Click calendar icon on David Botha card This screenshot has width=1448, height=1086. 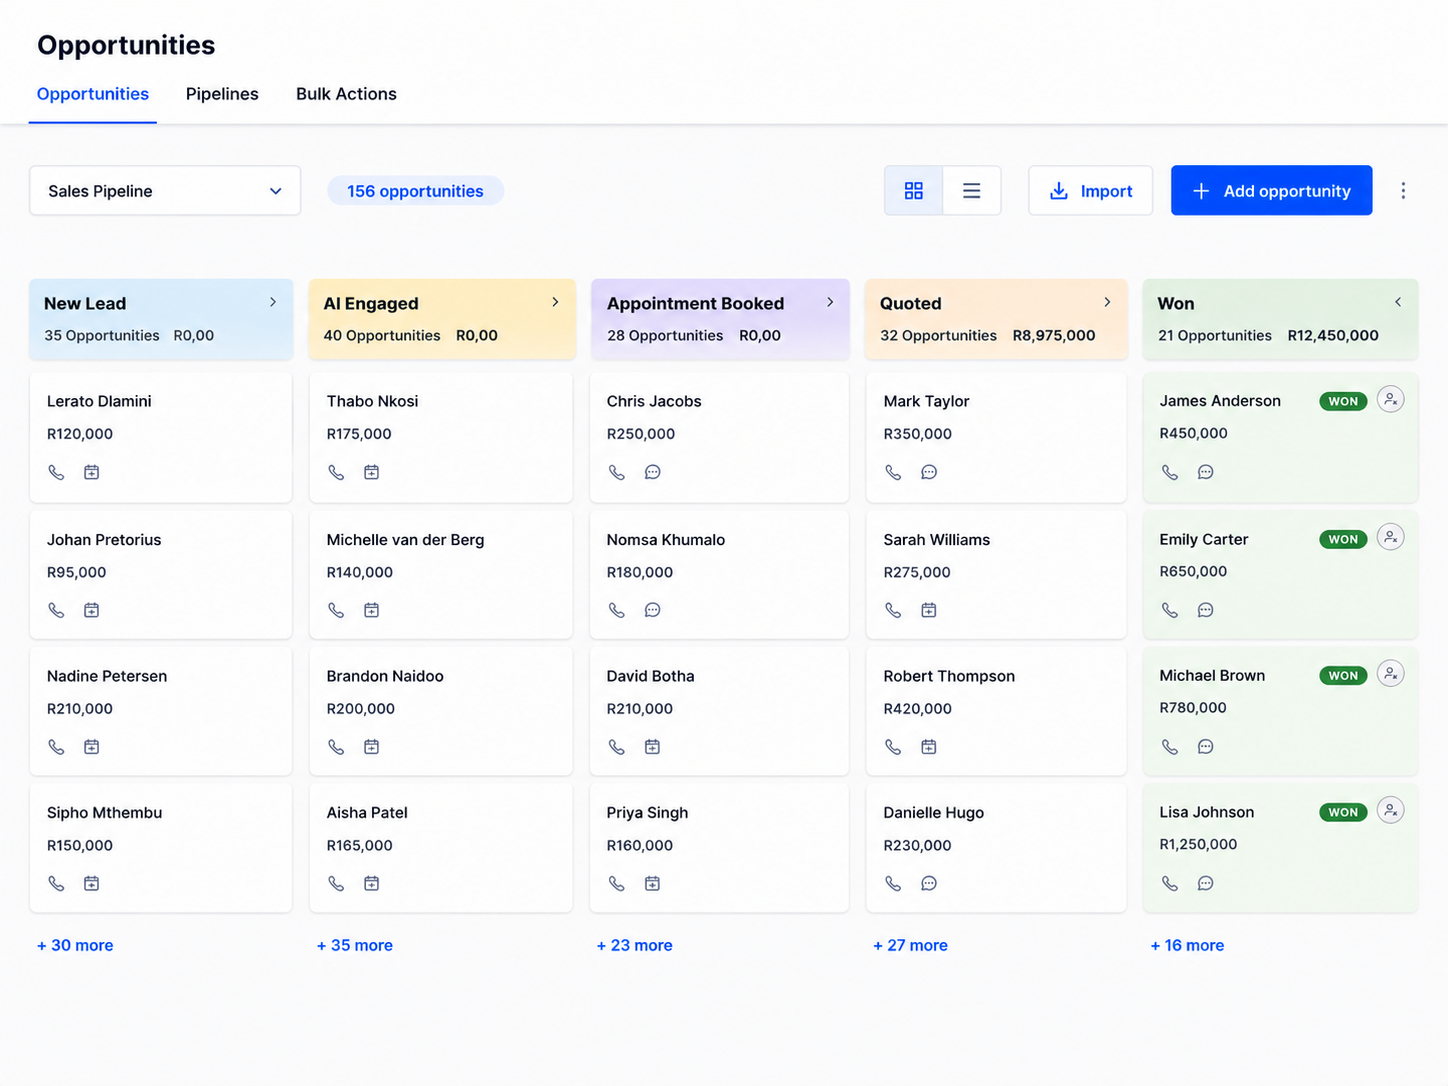652,747
